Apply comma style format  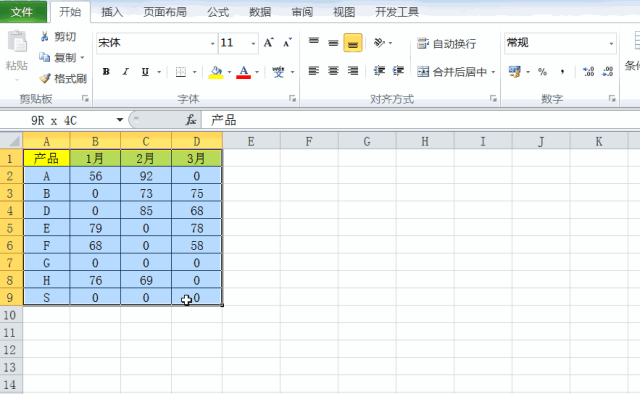[x=562, y=72]
